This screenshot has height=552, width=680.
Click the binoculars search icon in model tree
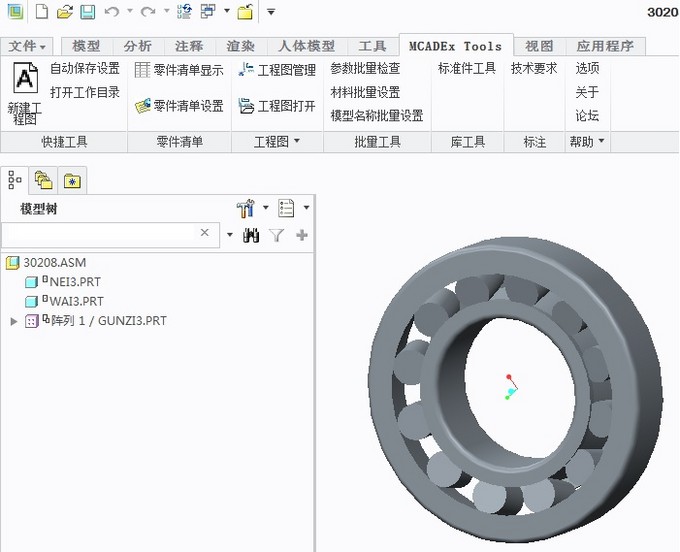pyautogui.click(x=251, y=235)
